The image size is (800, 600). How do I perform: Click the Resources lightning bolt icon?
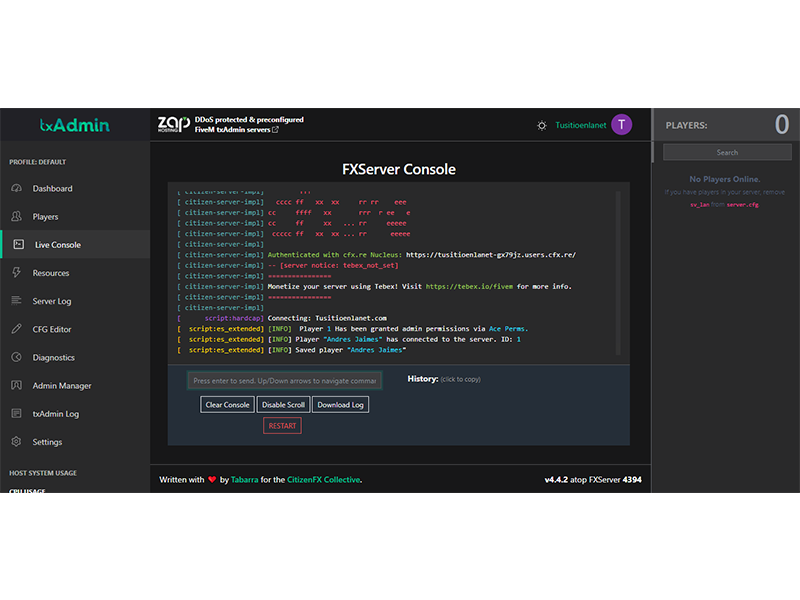[x=16, y=272]
